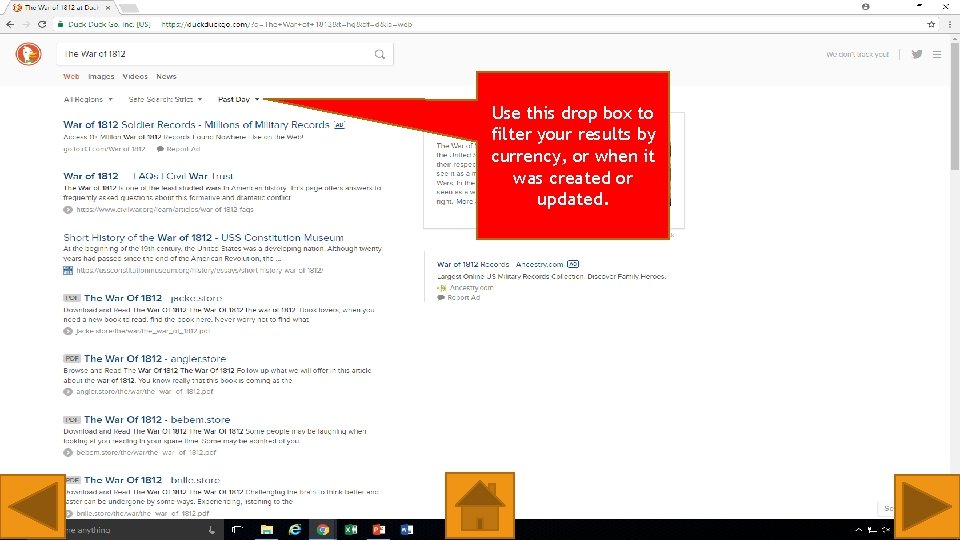The image size is (960, 540).
Task: Click "We don't track you" text
Action: click(857, 54)
